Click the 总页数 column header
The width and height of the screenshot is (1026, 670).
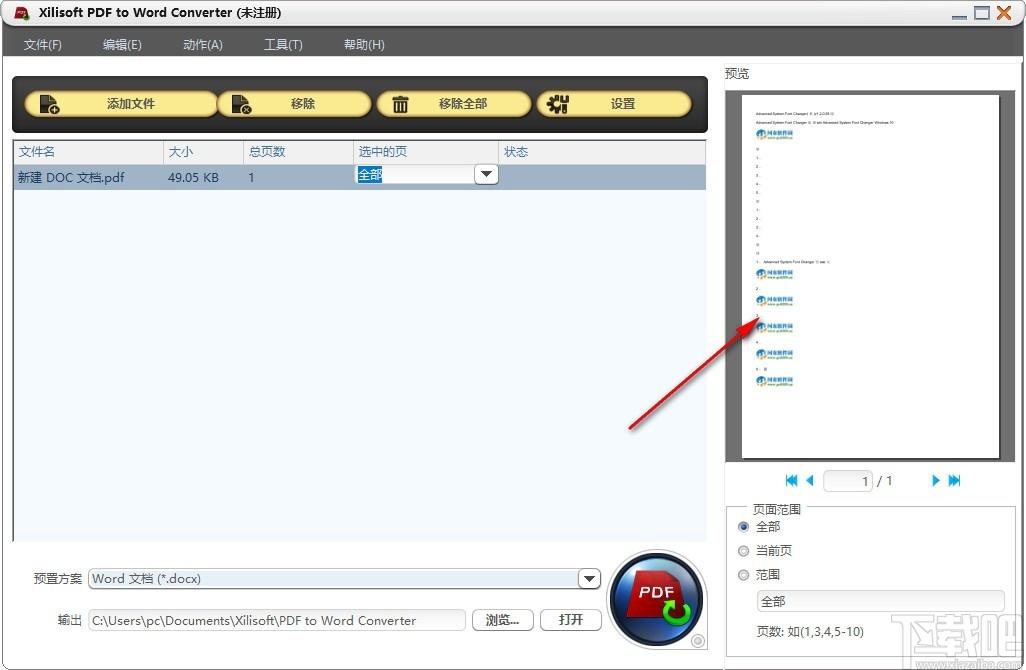(298, 152)
